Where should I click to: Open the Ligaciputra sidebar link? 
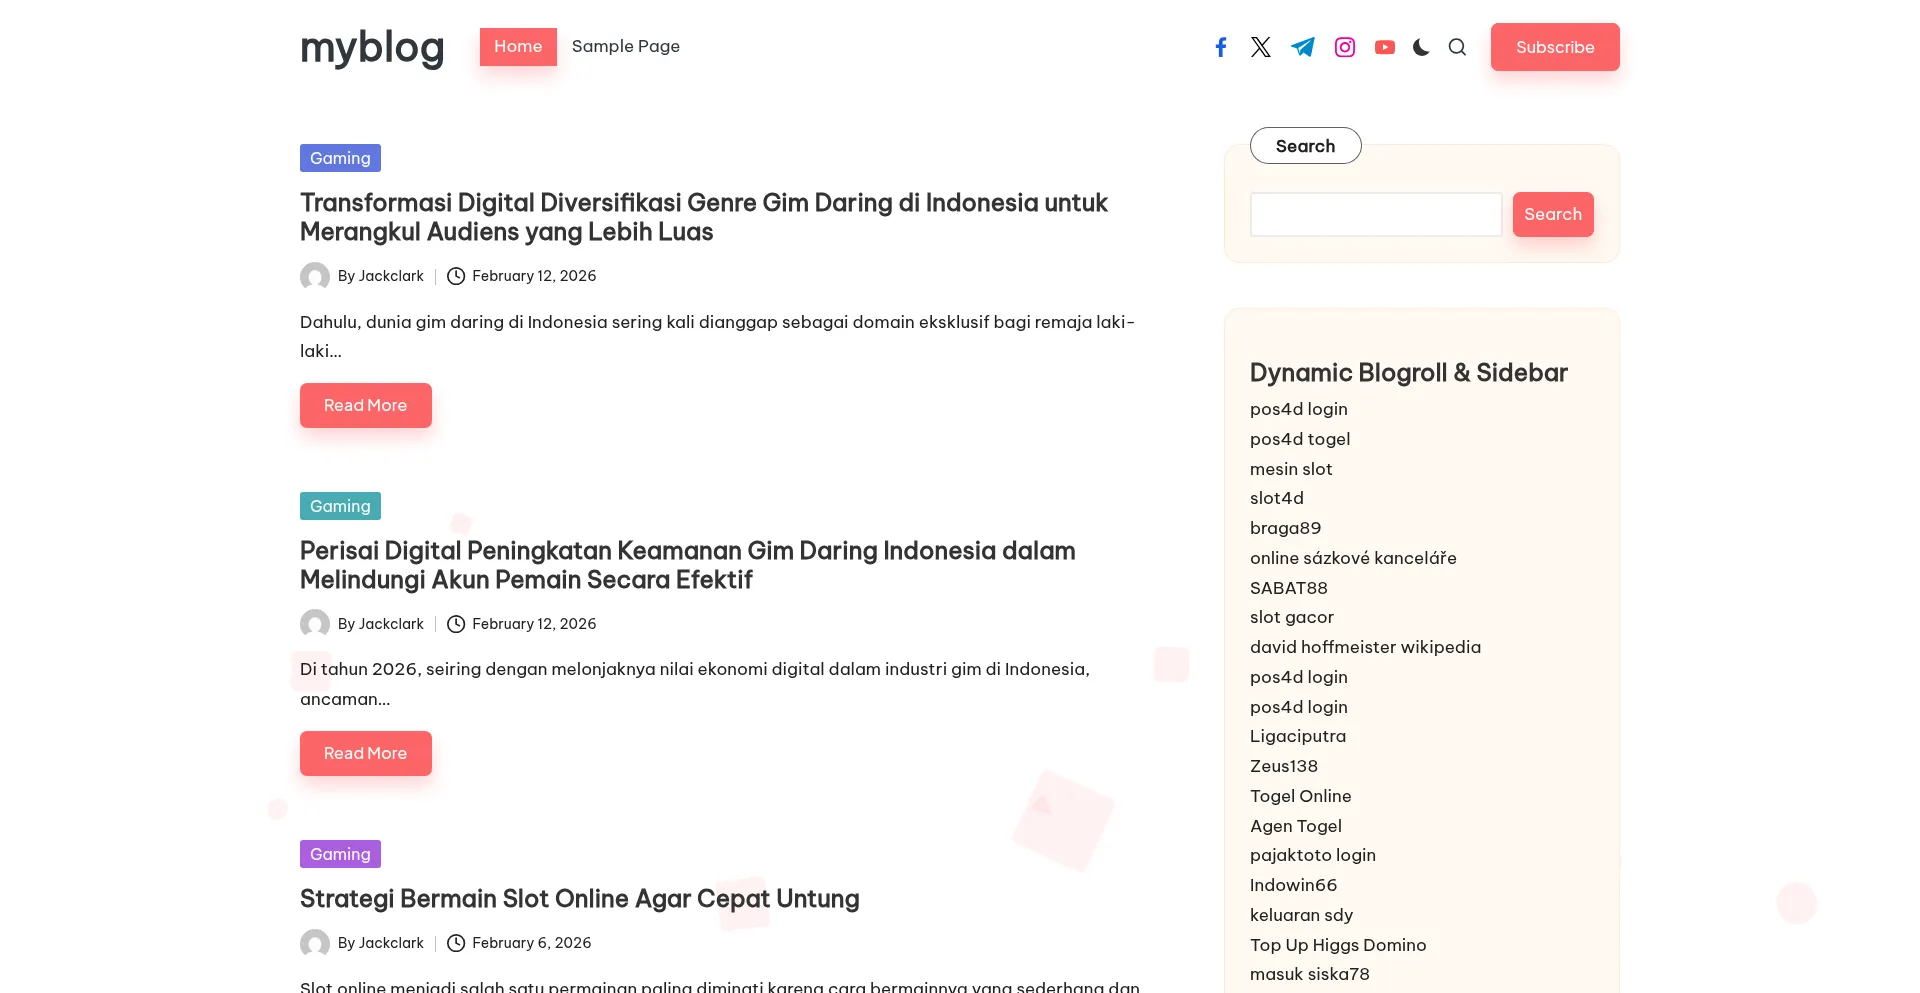tap(1298, 736)
